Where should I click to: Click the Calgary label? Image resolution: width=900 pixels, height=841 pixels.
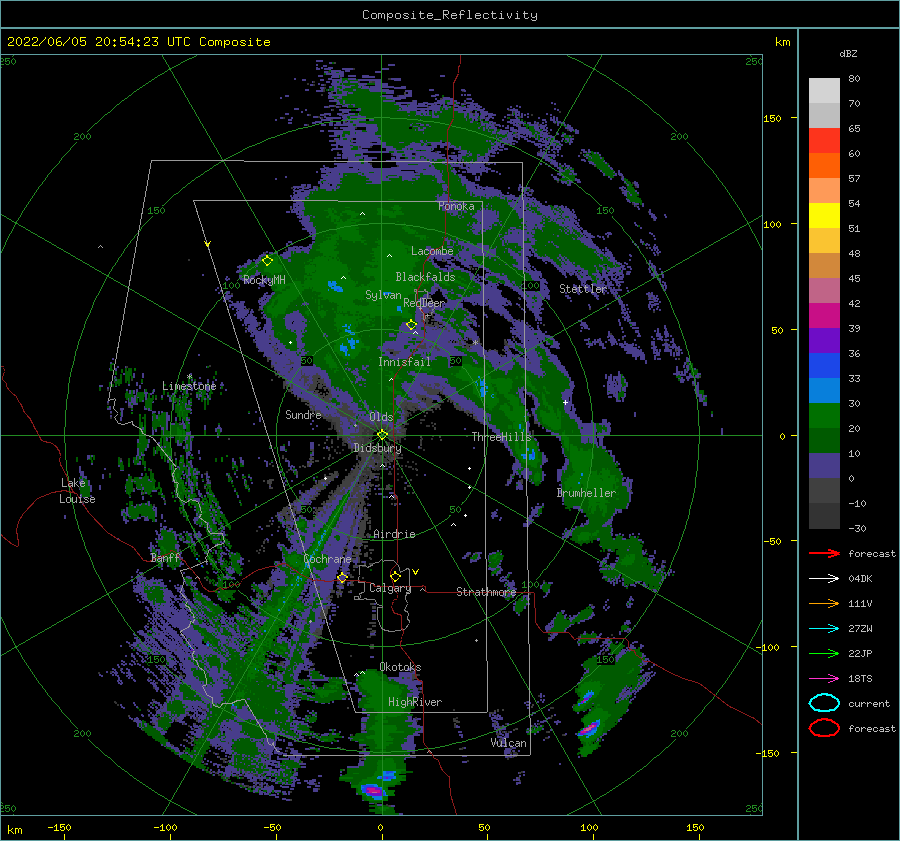(390, 588)
